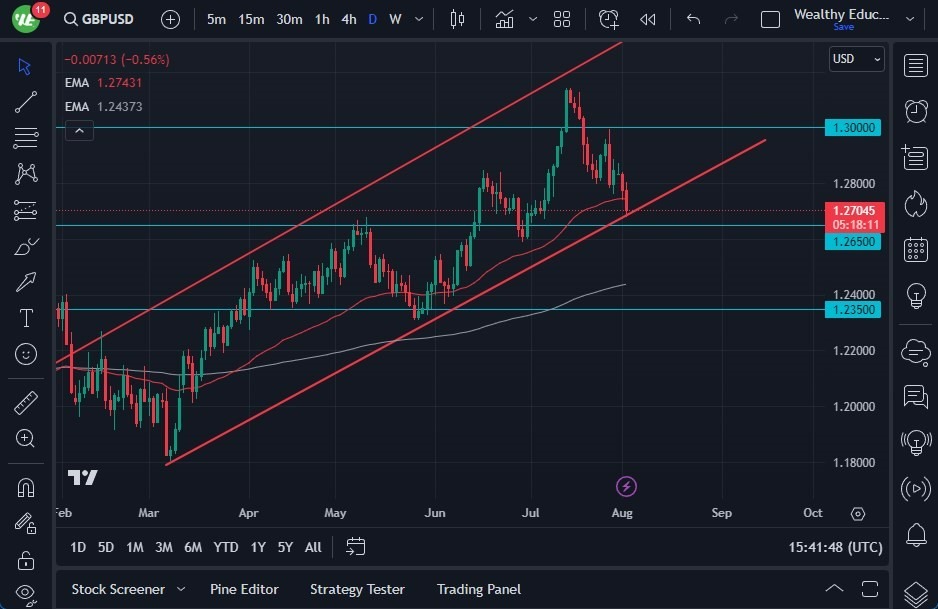938x609 pixels.
Task: Open the Object Tree panel
Action: point(916,590)
